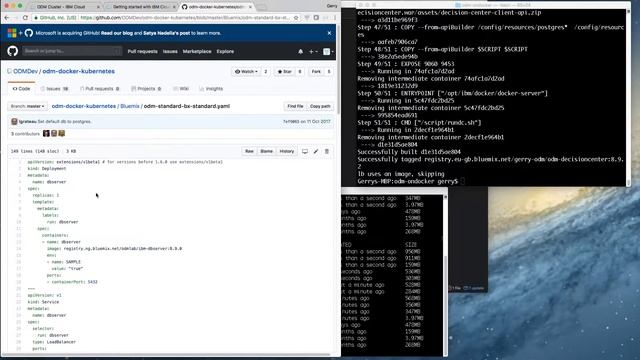Open Issues in top navigation
This screenshot has width=640, height=360.
170,52
